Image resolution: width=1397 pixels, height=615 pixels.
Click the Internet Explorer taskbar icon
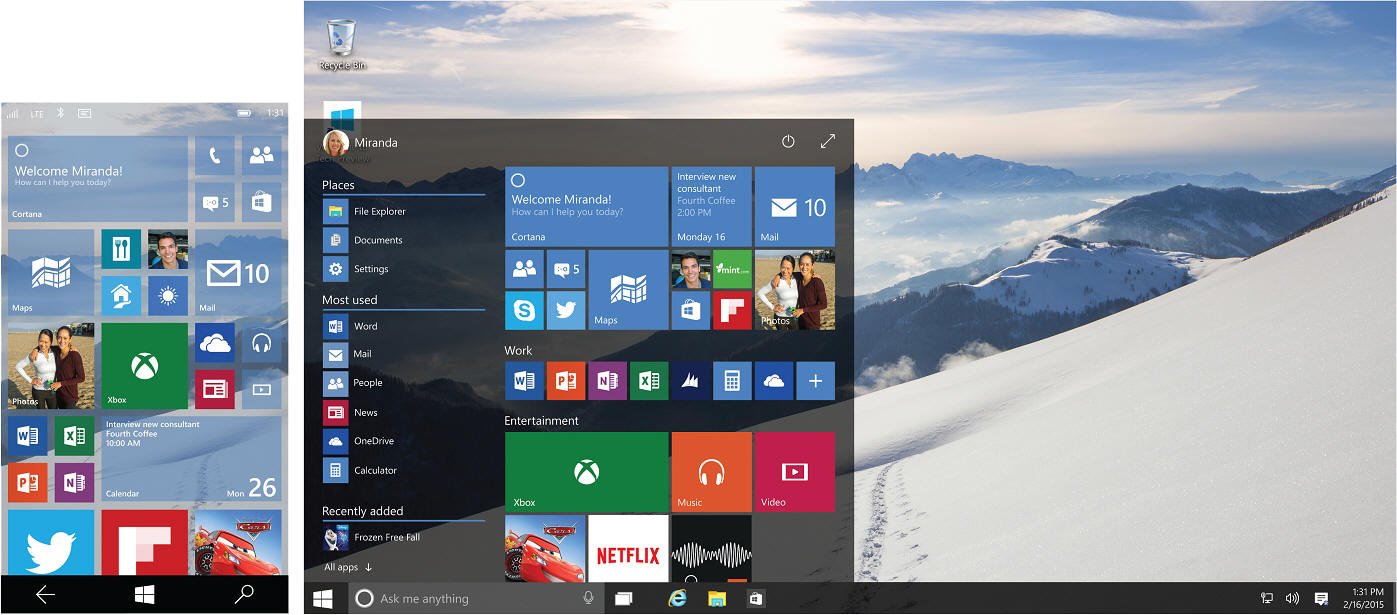677,598
